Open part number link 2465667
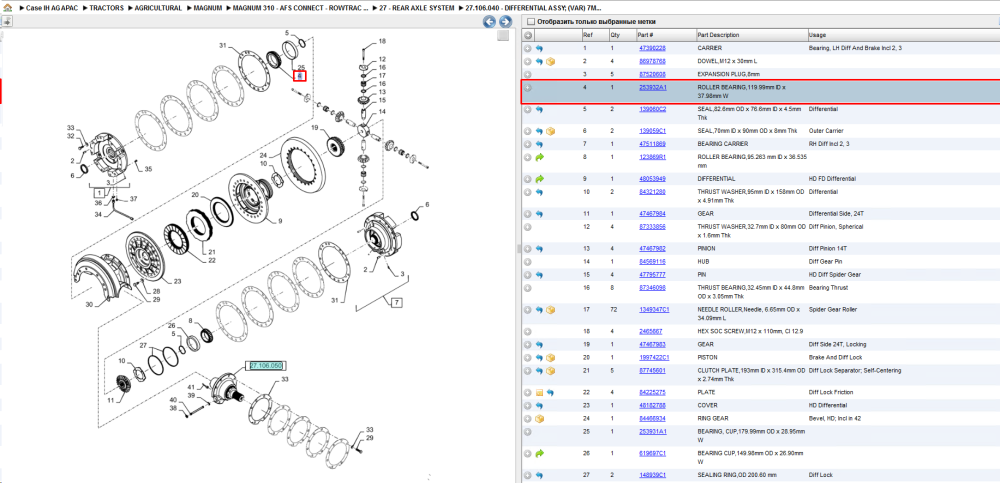Viewport: 1000px width, 483px height. [x=651, y=332]
